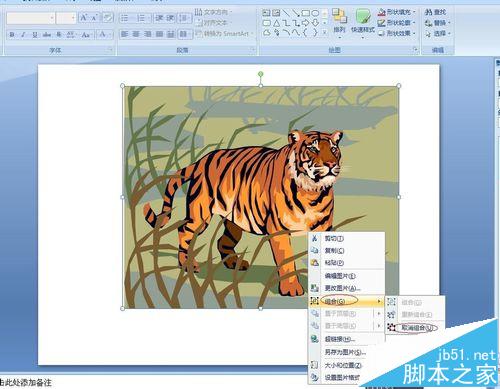
Task: Open the font name combo box
Action: tap(30, 18)
